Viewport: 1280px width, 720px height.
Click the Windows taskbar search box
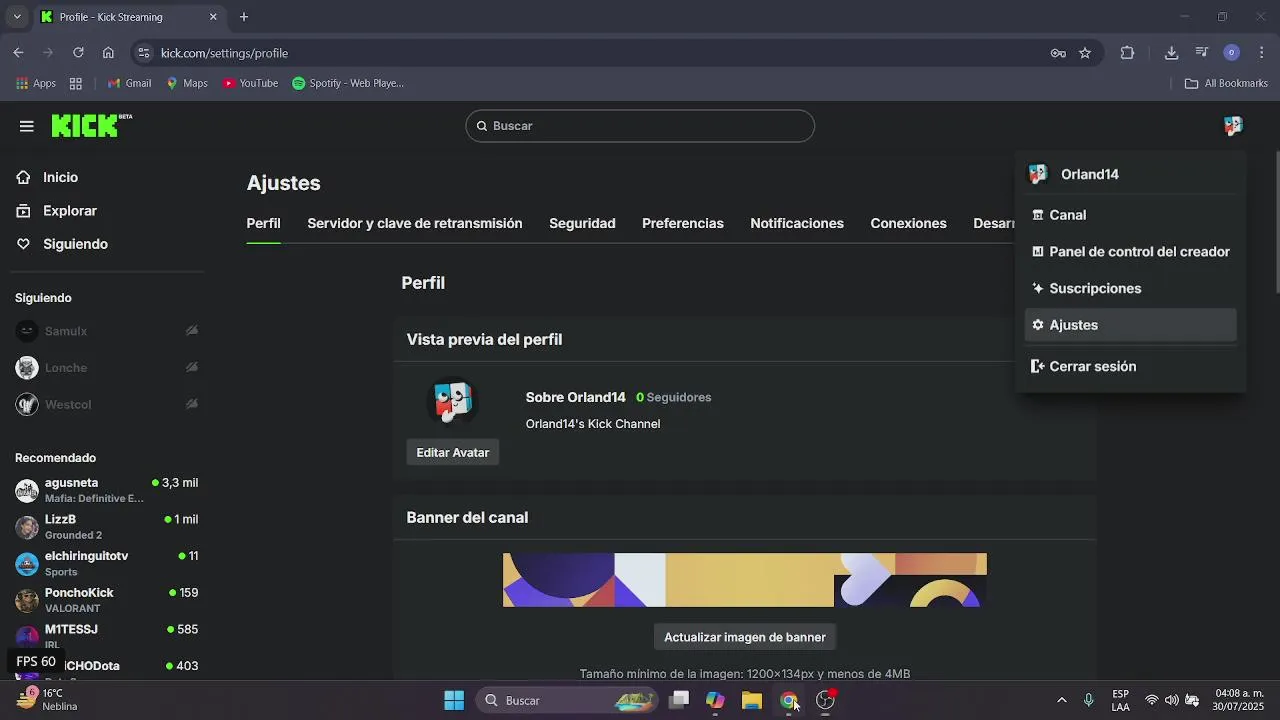tap(566, 700)
